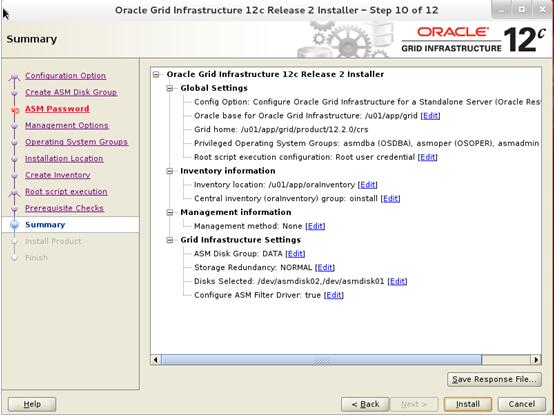Collapse the Oracle Grid Infrastructure root node

(156, 75)
